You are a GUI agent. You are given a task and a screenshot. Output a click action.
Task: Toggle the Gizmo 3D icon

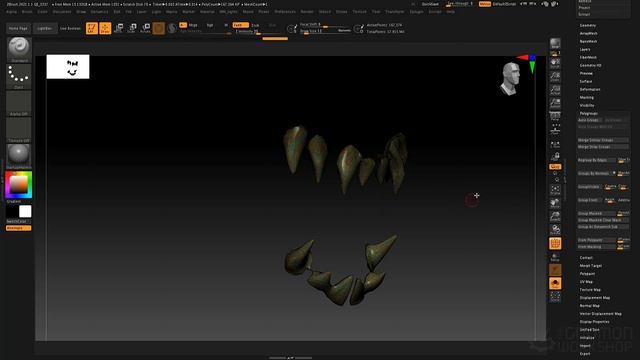click(x=159, y=28)
